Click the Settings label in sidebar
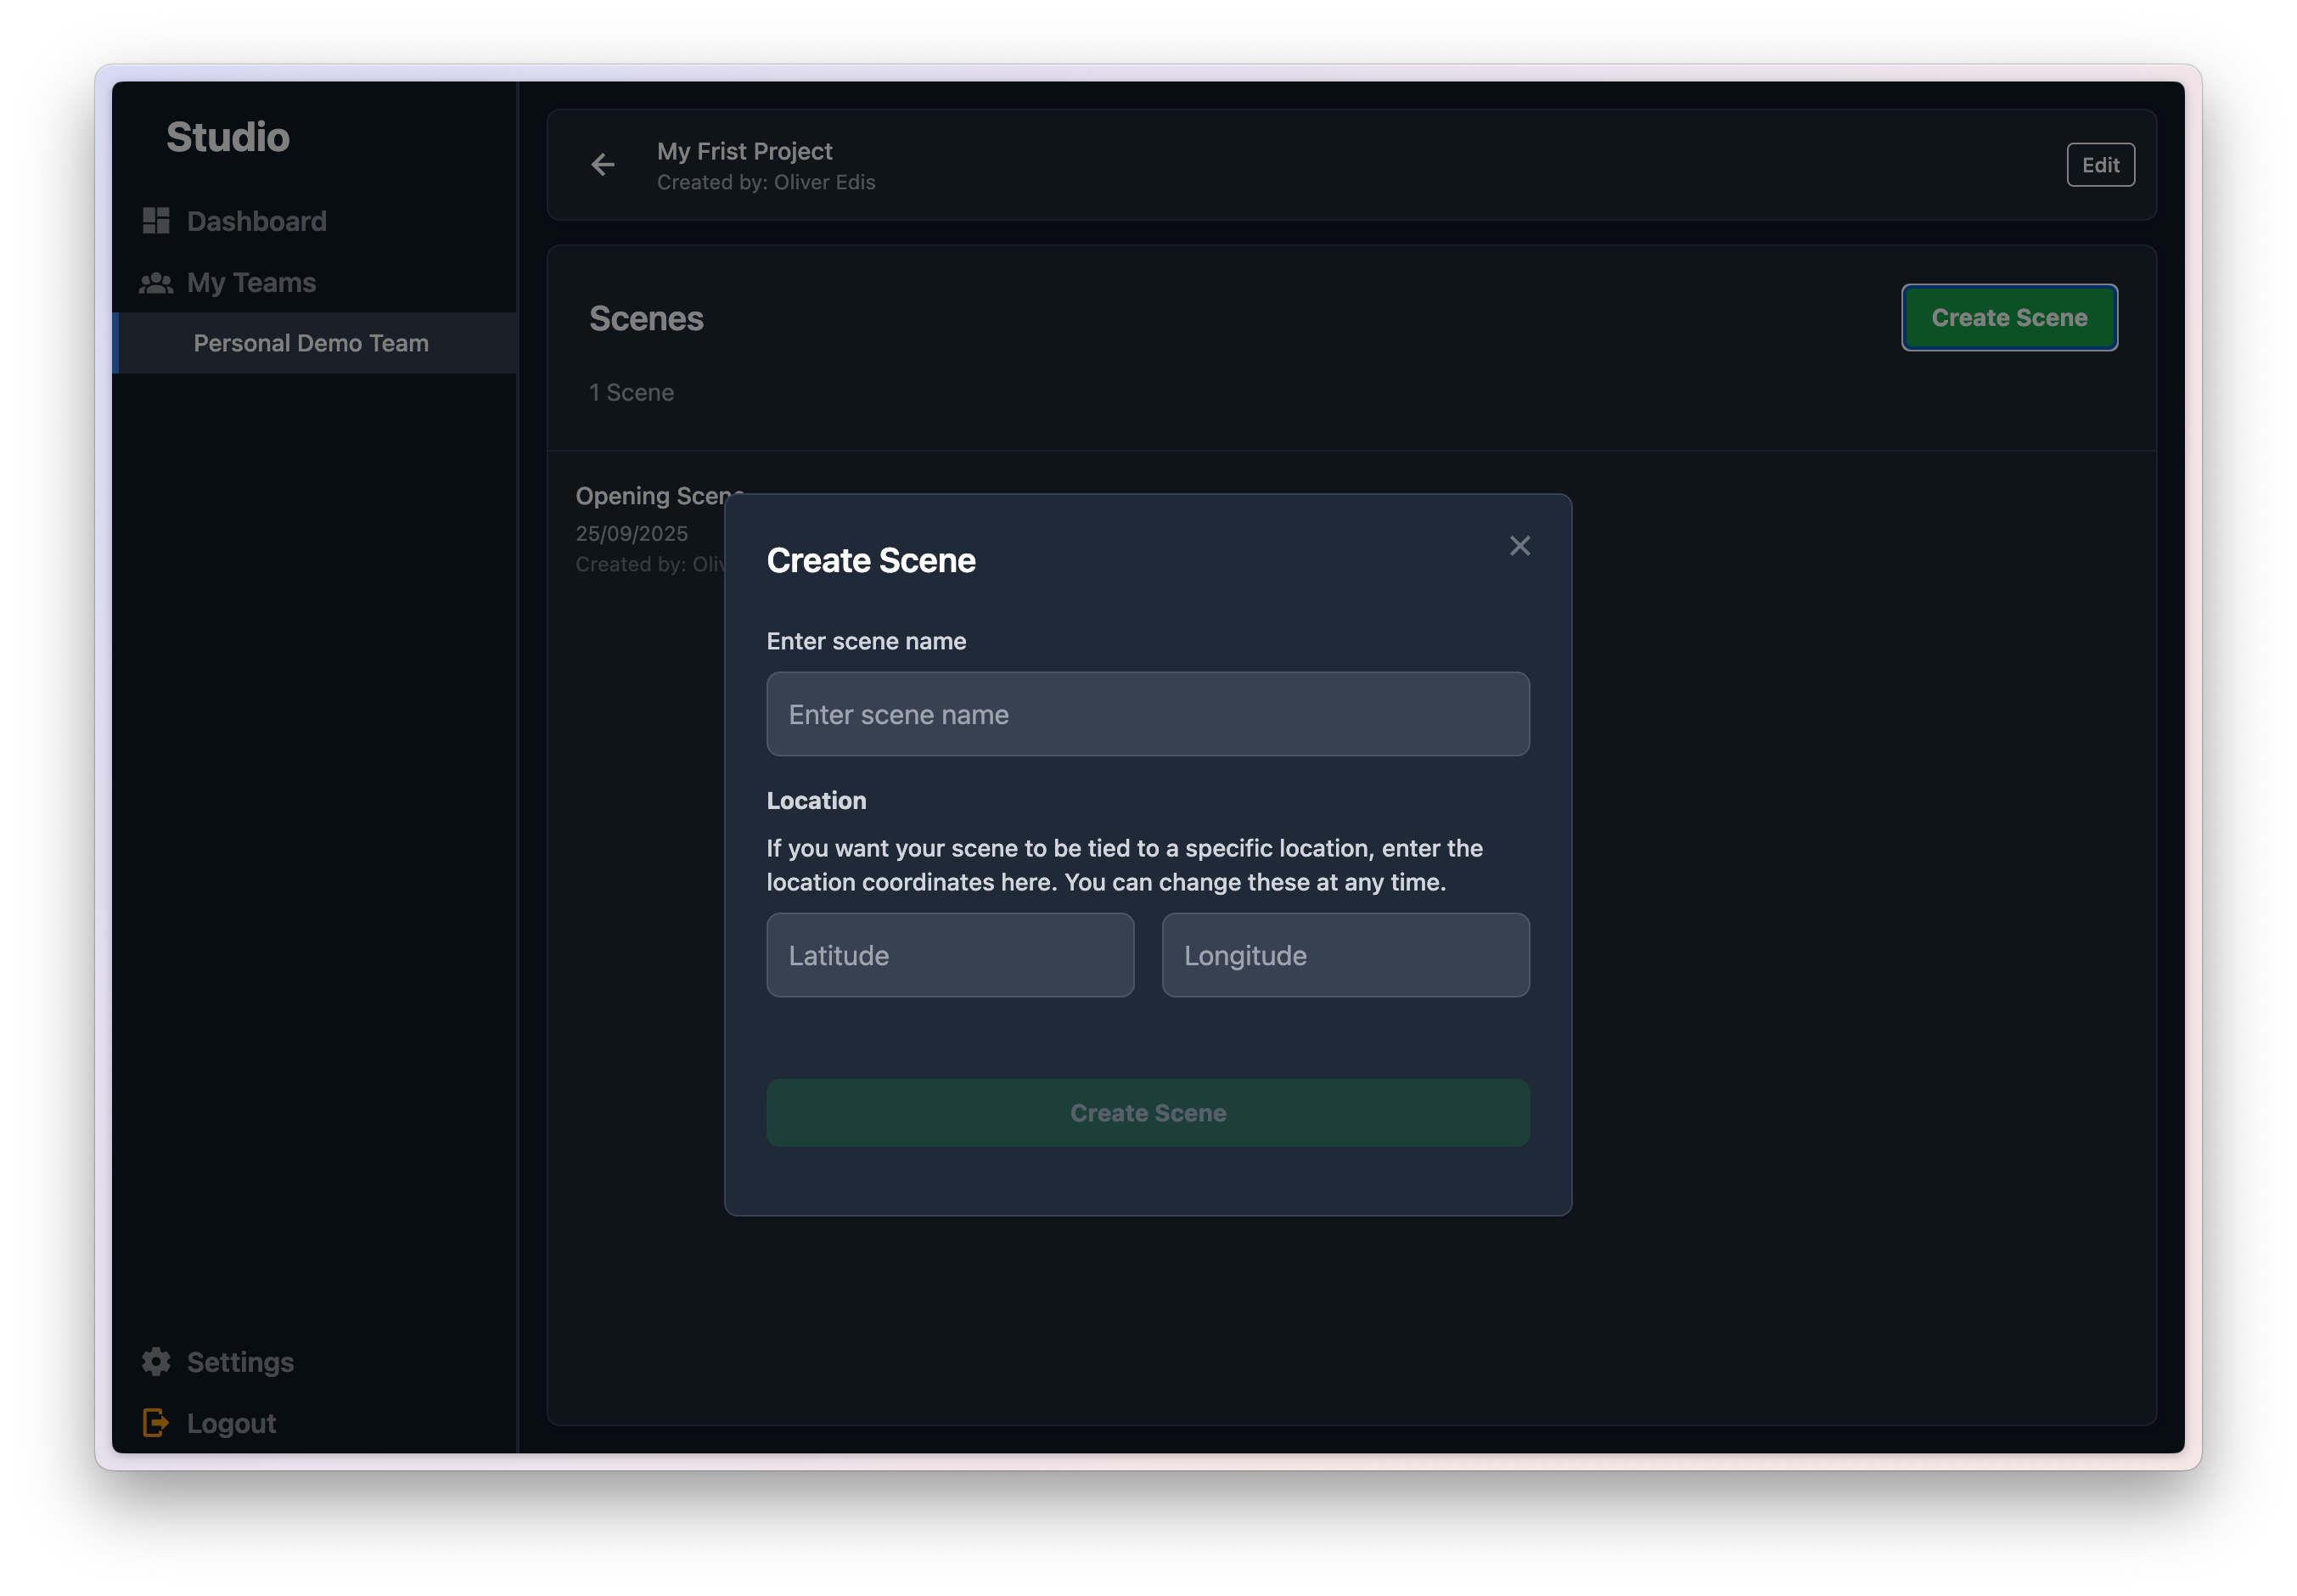This screenshot has width=2297, height=1596. click(240, 1362)
